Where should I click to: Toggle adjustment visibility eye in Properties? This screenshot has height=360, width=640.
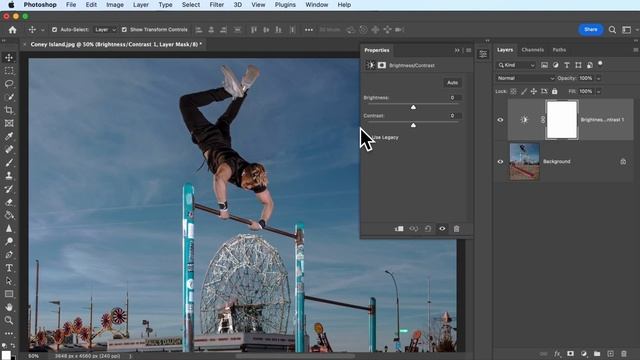coord(442,229)
